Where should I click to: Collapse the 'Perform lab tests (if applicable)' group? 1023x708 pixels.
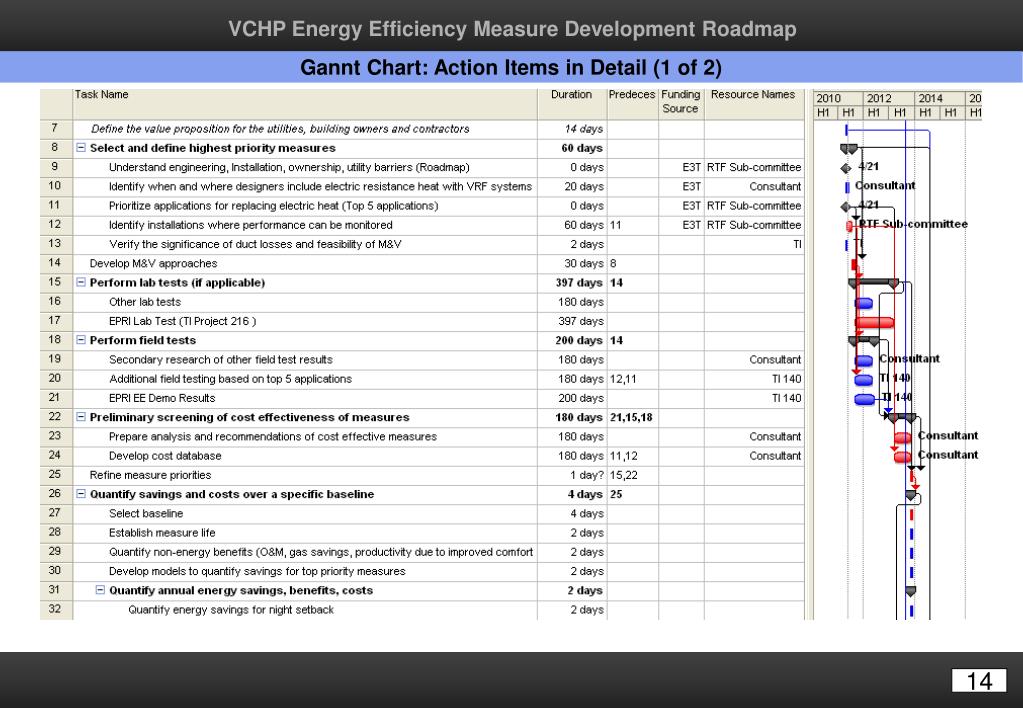(x=81, y=283)
